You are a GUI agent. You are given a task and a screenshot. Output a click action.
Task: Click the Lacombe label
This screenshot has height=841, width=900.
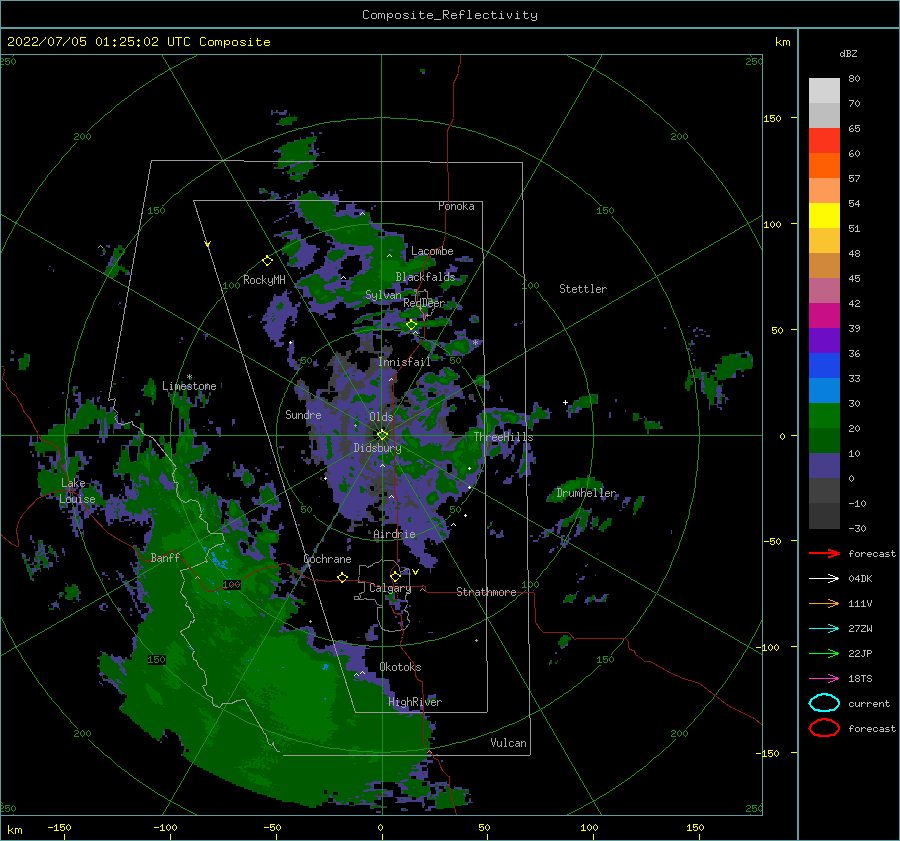click(432, 251)
